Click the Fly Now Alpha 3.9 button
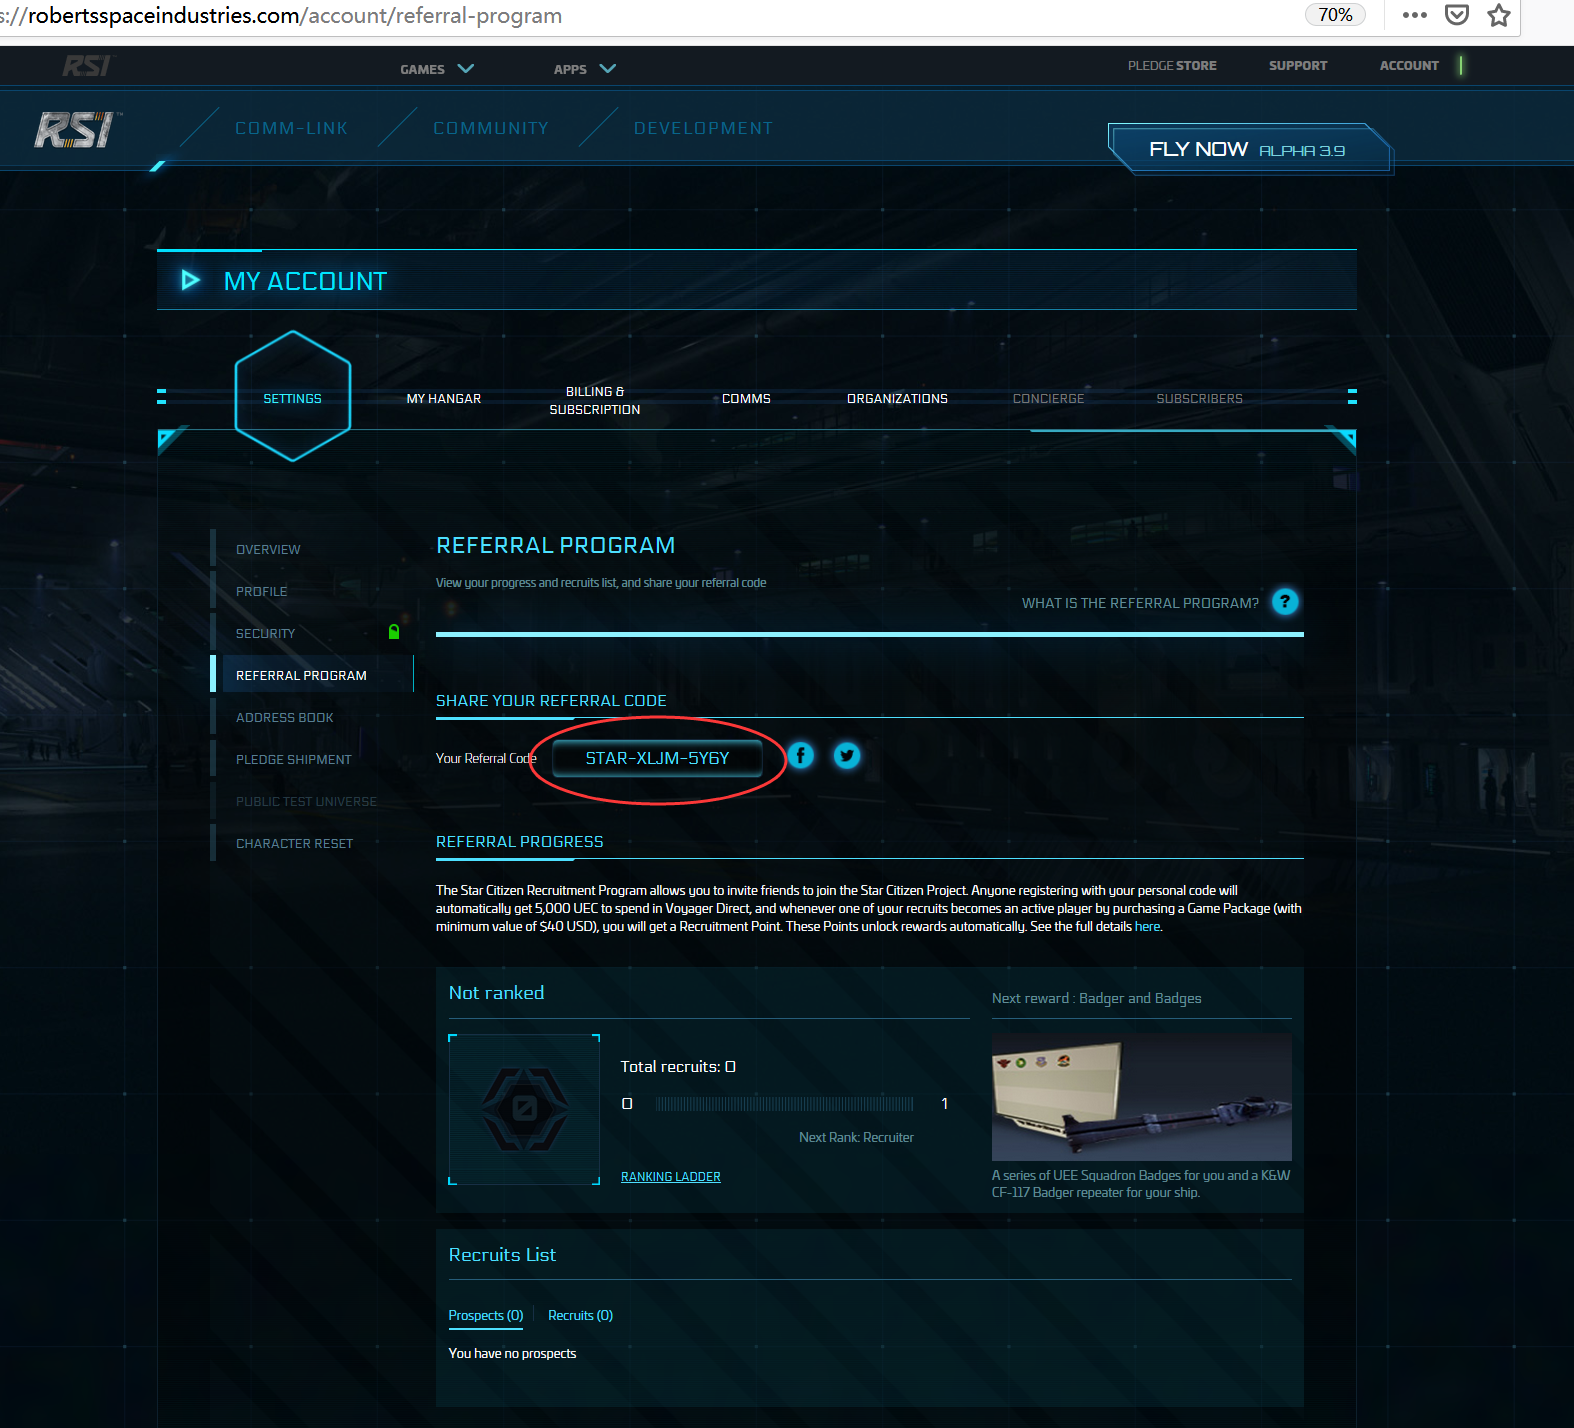Image resolution: width=1574 pixels, height=1428 pixels. 1249,149
